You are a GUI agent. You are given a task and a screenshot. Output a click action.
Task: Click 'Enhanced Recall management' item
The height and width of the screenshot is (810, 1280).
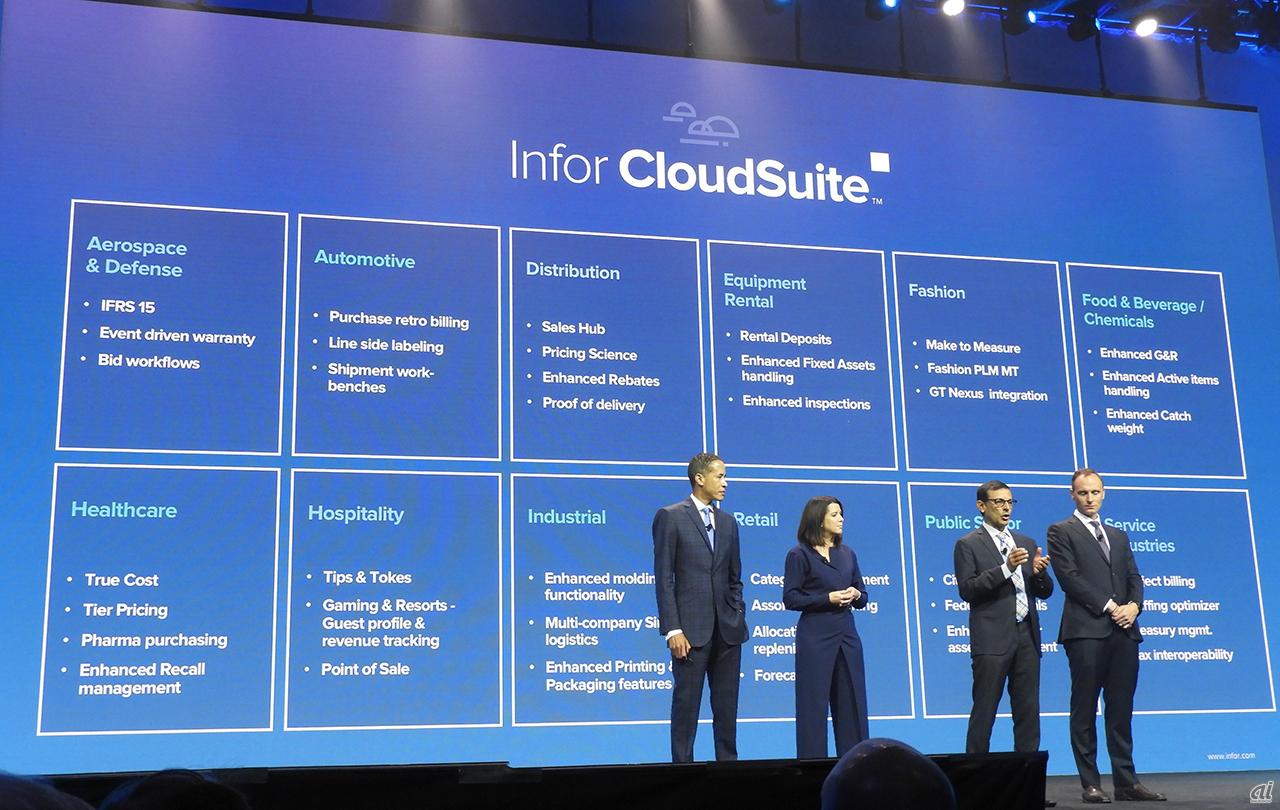[142, 679]
